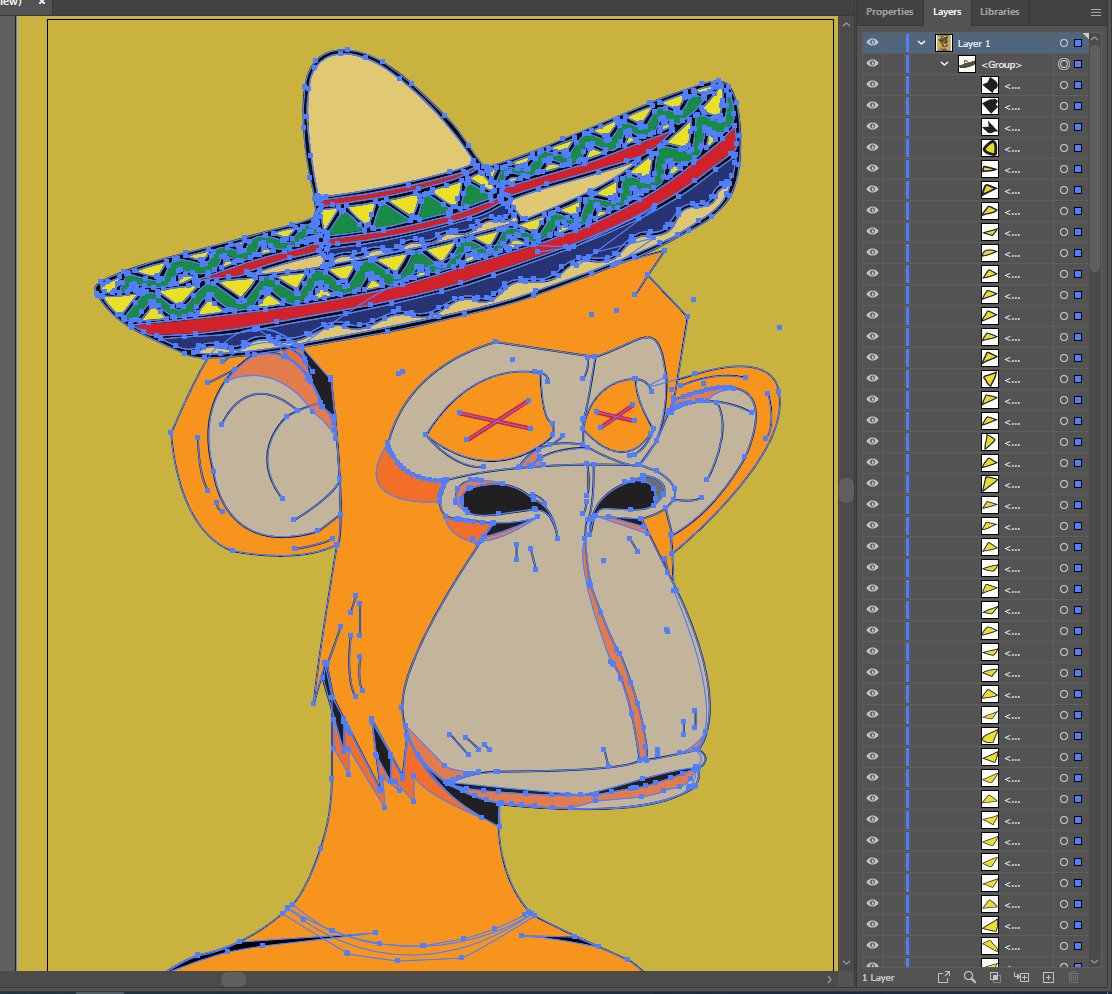The height and width of the screenshot is (994, 1112).
Task: Open the Libraries tab
Action: coord(999,11)
